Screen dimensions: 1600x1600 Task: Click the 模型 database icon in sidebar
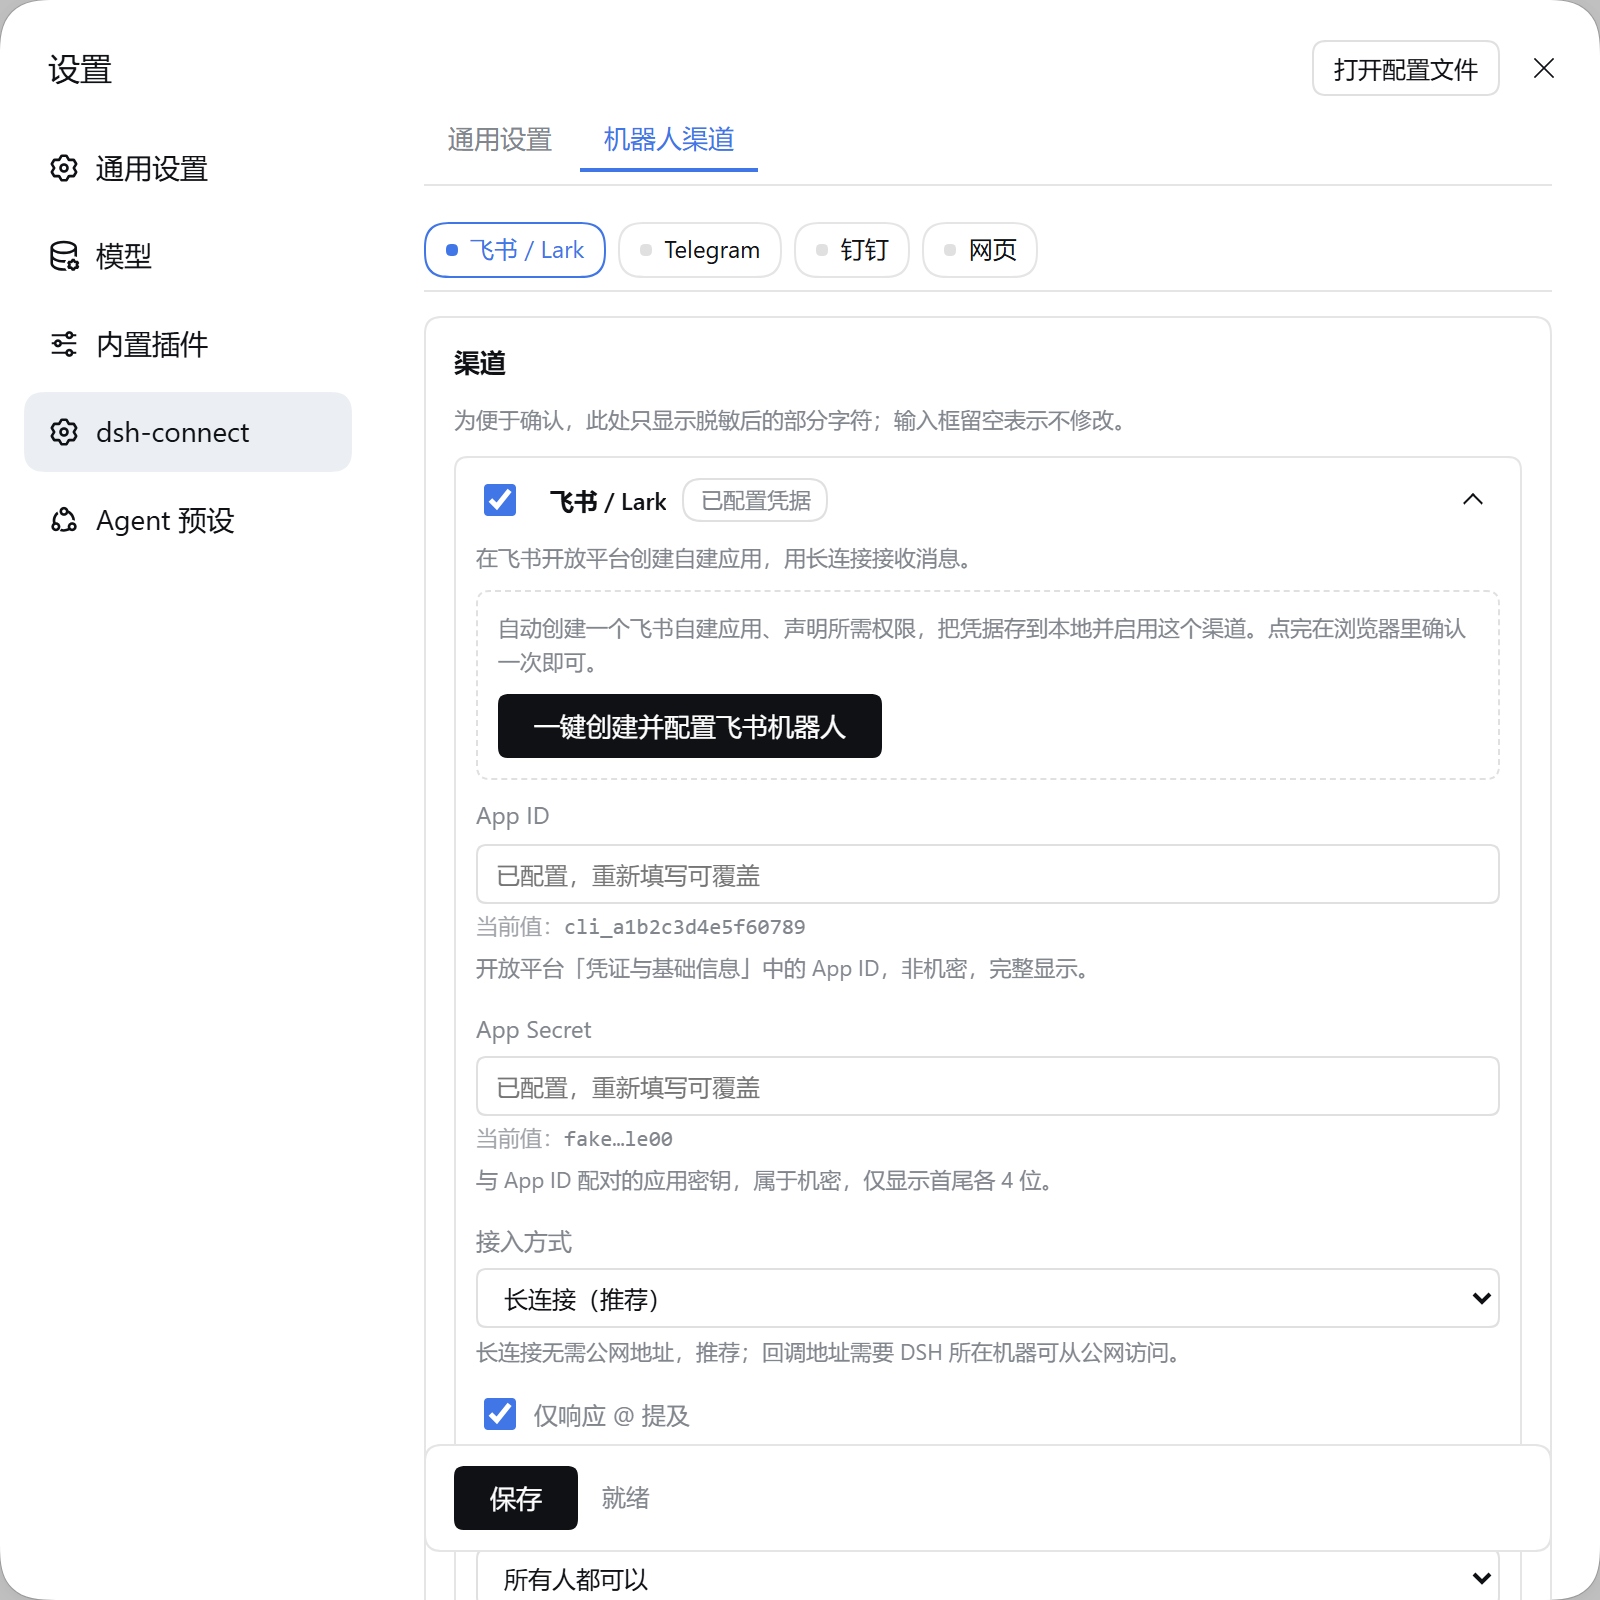click(64, 256)
